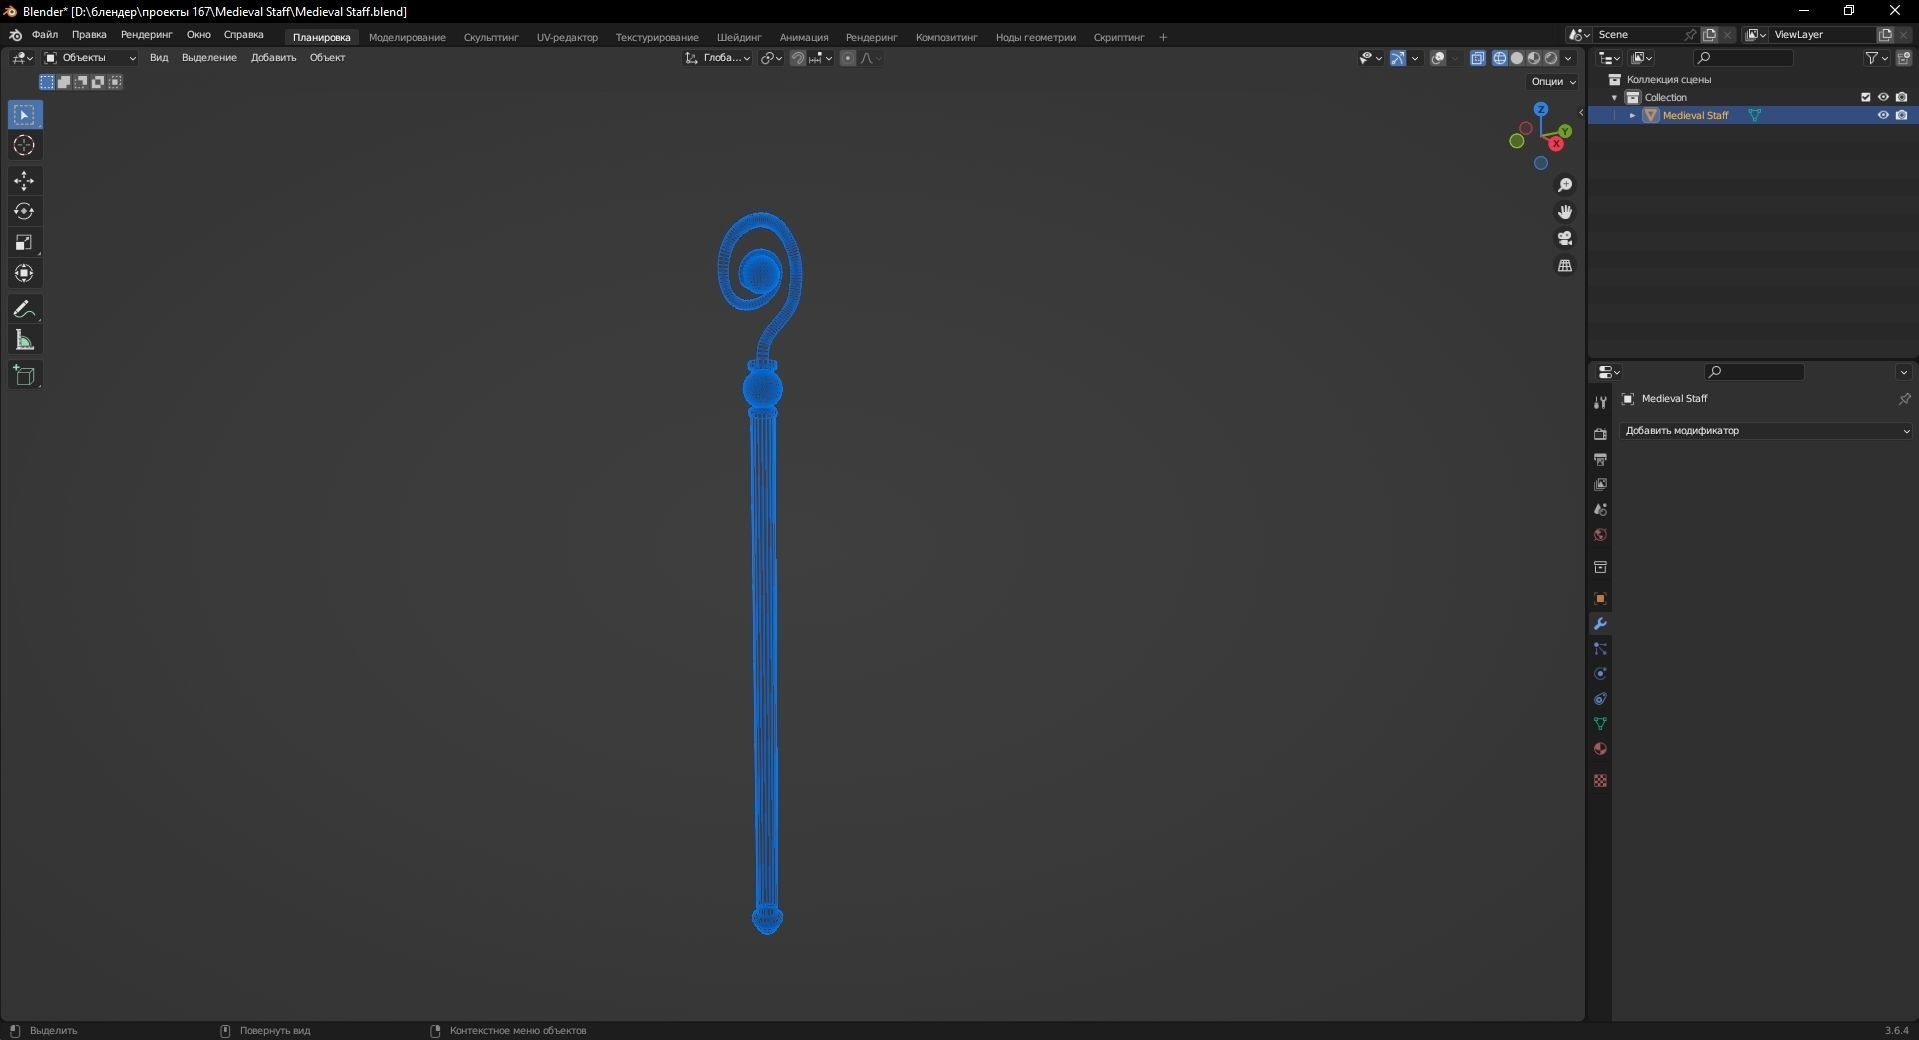Pick the Annotate pencil tool
The width and height of the screenshot is (1919, 1040).
[x=24, y=309]
